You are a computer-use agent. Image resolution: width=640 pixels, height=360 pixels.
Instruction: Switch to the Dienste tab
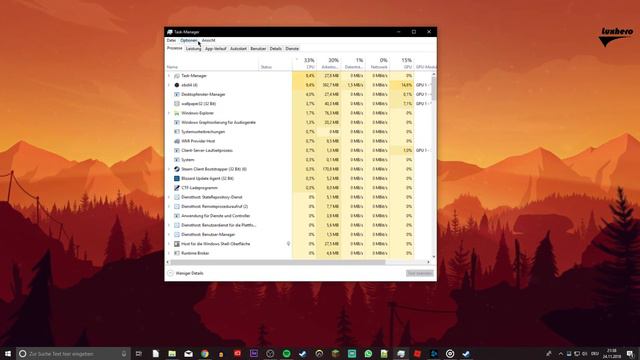pyautogui.click(x=292, y=49)
